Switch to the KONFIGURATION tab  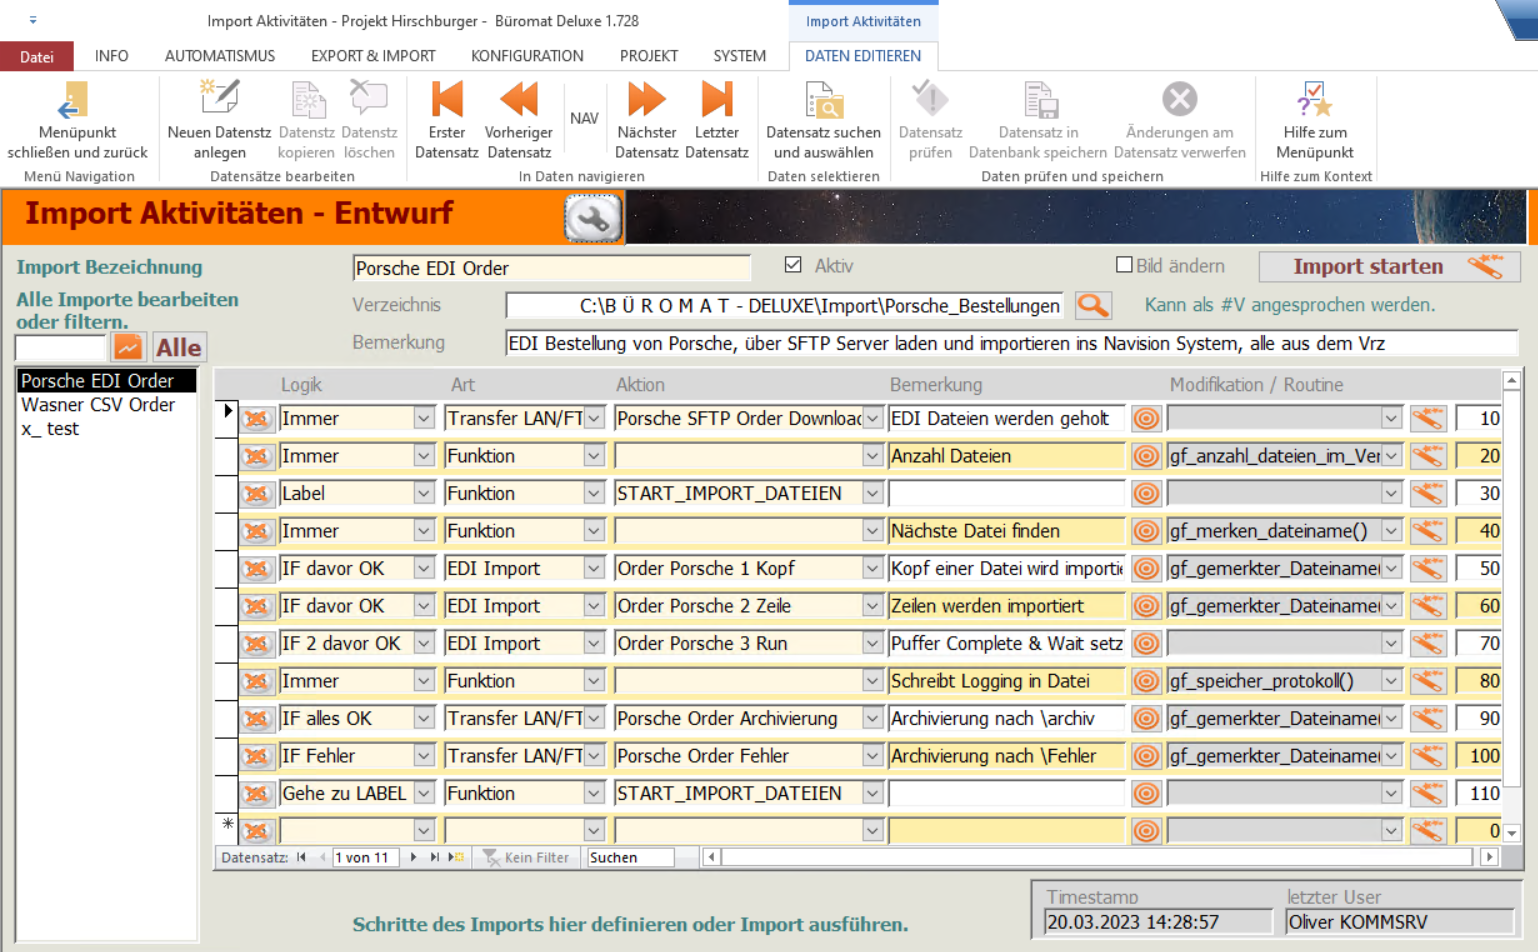(x=527, y=56)
